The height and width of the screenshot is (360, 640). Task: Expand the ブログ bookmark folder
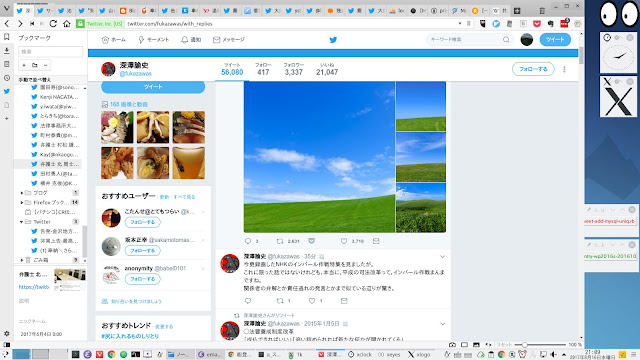coord(22,193)
